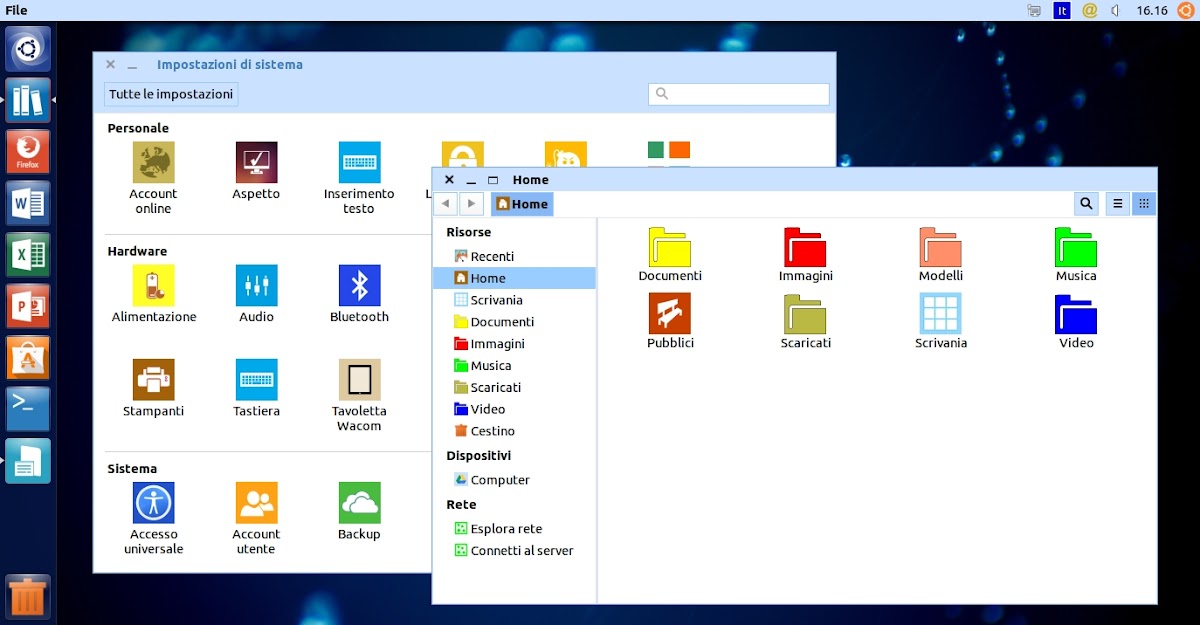
Task: Open Accesso universale settings
Action: tap(154, 503)
